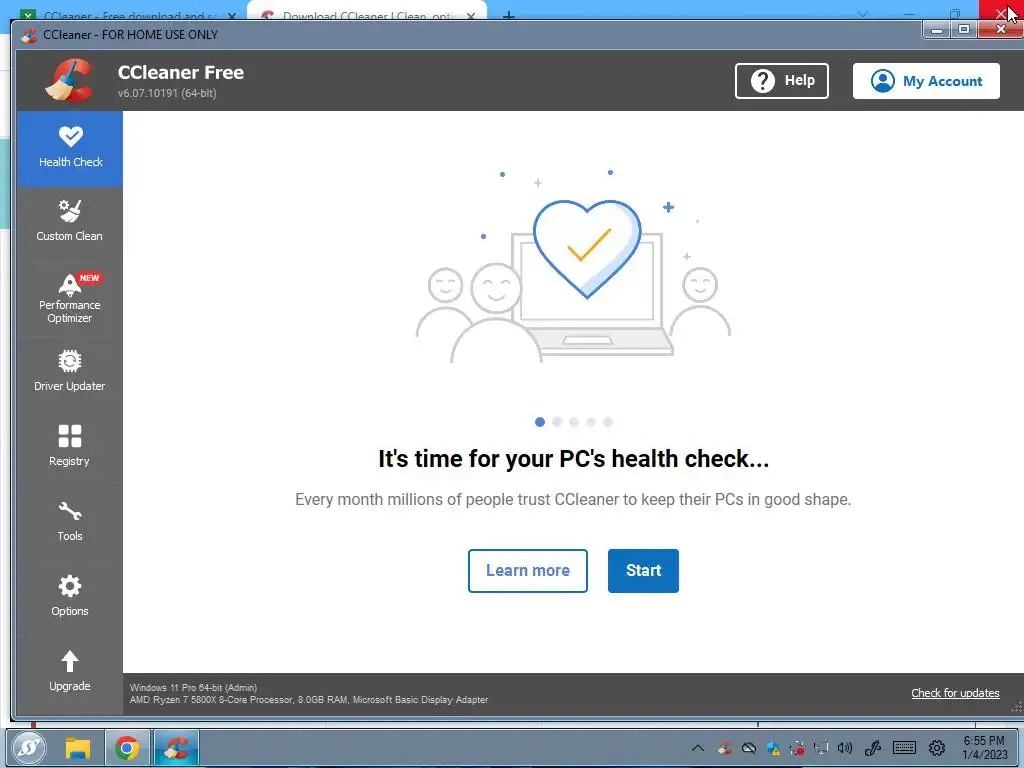This screenshot has height=768, width=1024.
Task: Open the Tools section
Action: coord(70,523)
